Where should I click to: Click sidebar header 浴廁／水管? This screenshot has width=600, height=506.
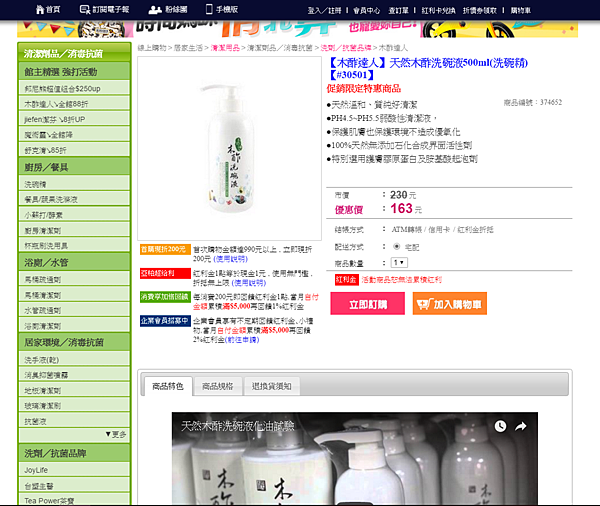coord(74,262)
